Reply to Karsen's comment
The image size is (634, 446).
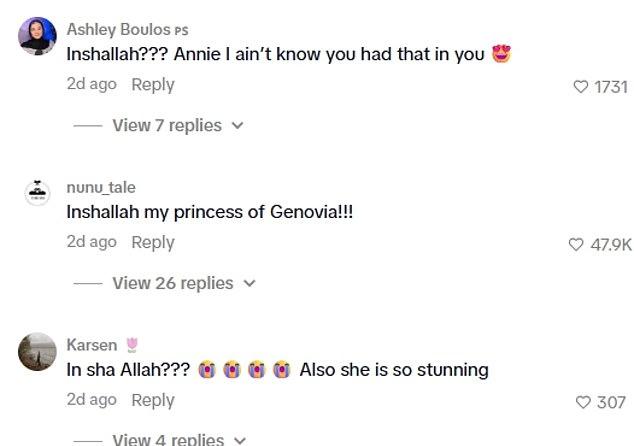[153, 400]
